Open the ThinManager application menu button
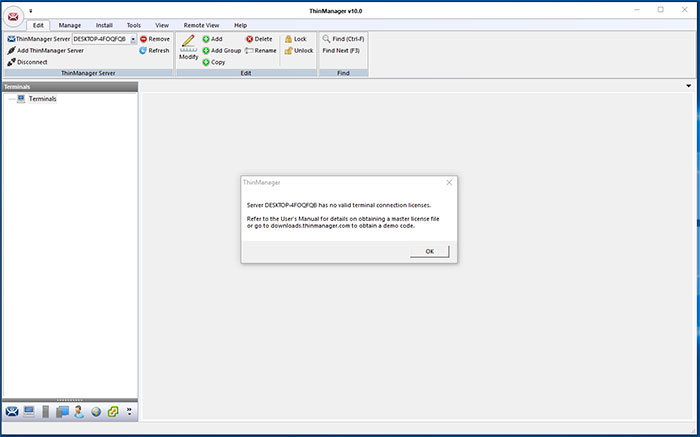 point(13,17)
